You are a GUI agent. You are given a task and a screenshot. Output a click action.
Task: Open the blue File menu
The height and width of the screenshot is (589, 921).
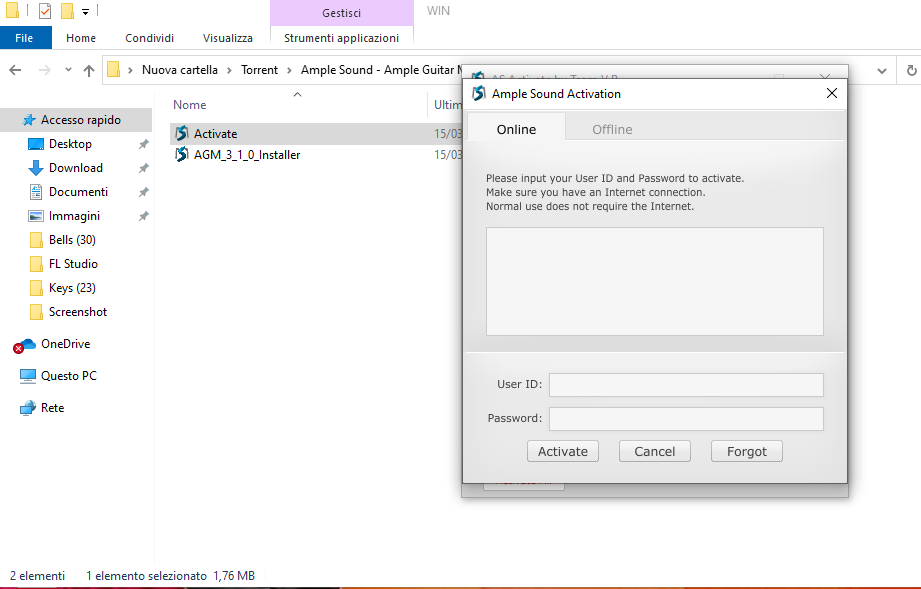(x=25, y=38)
